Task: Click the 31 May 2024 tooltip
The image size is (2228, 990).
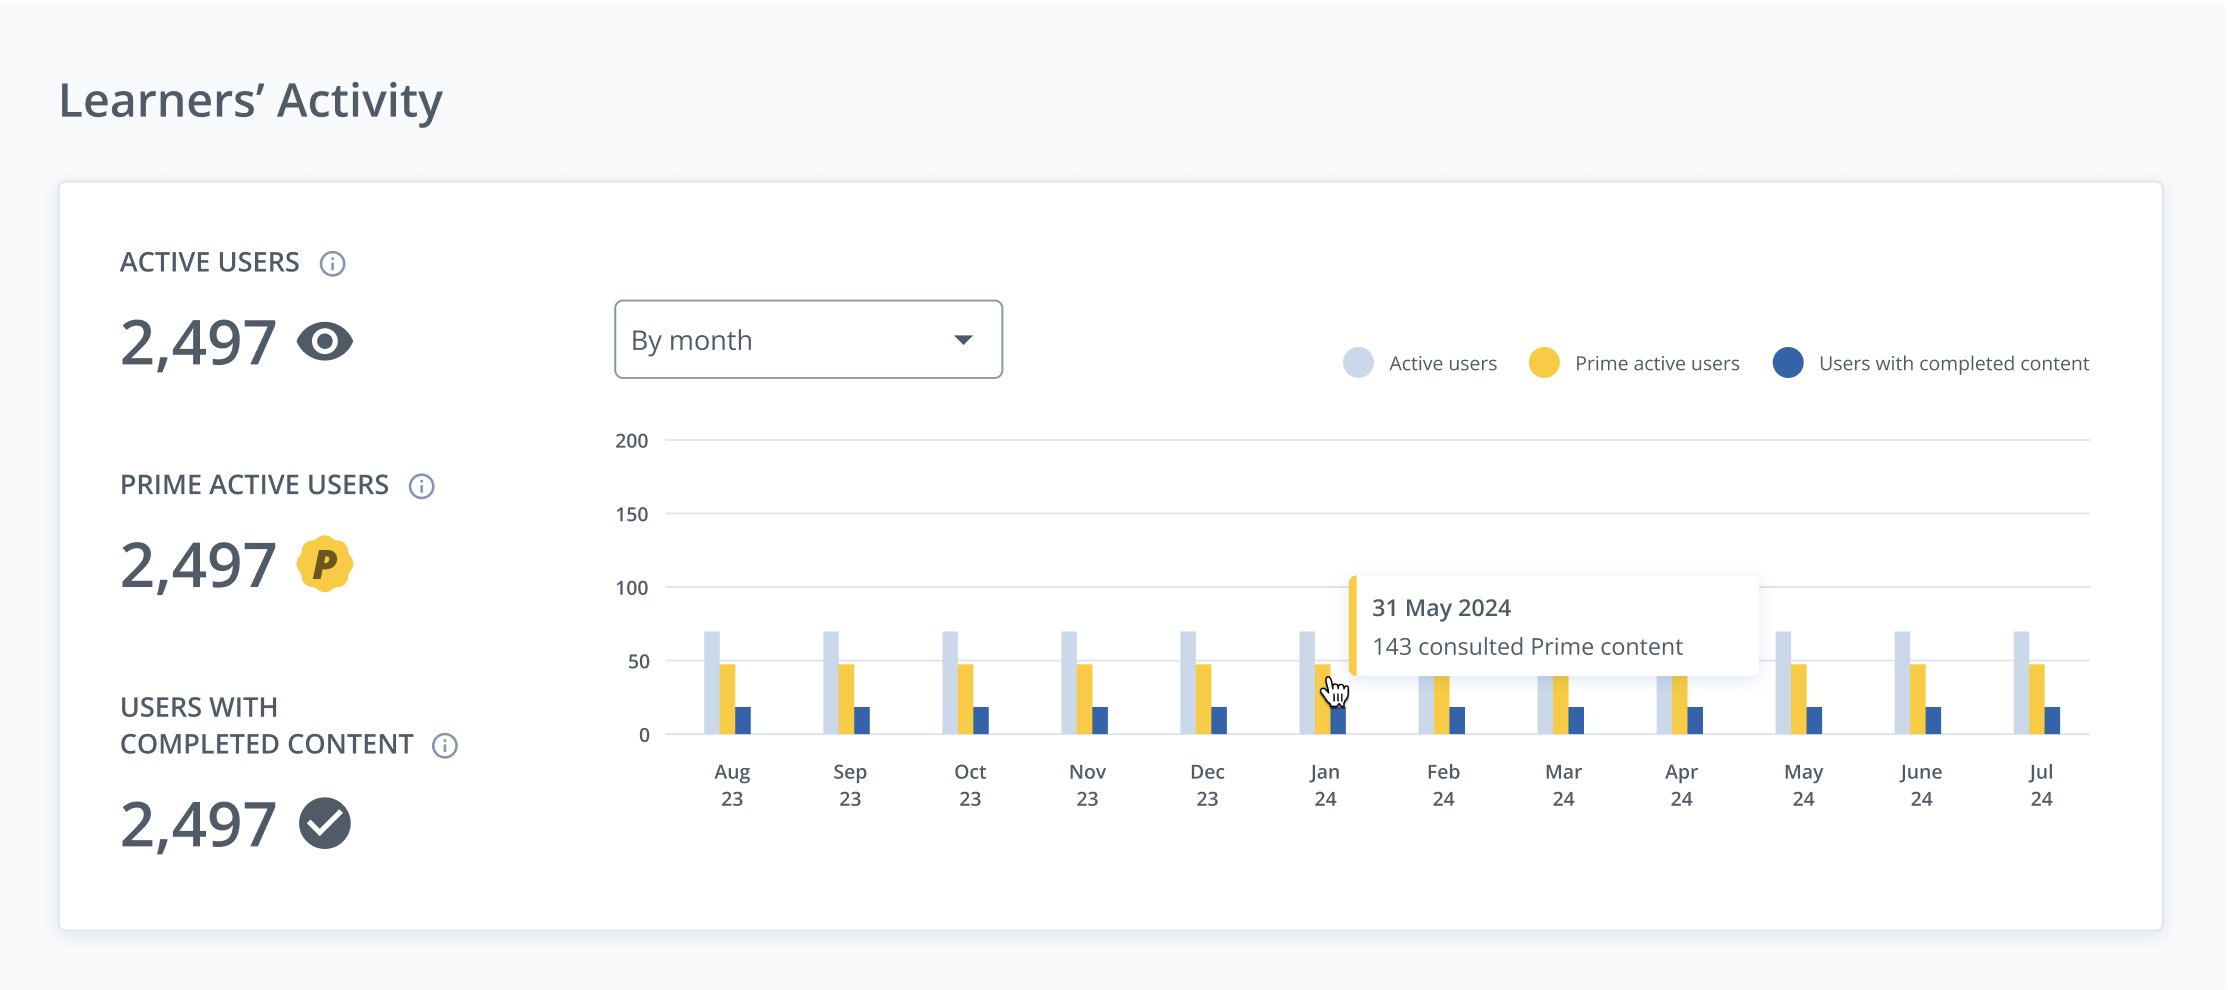Action: pos(1554,626)
